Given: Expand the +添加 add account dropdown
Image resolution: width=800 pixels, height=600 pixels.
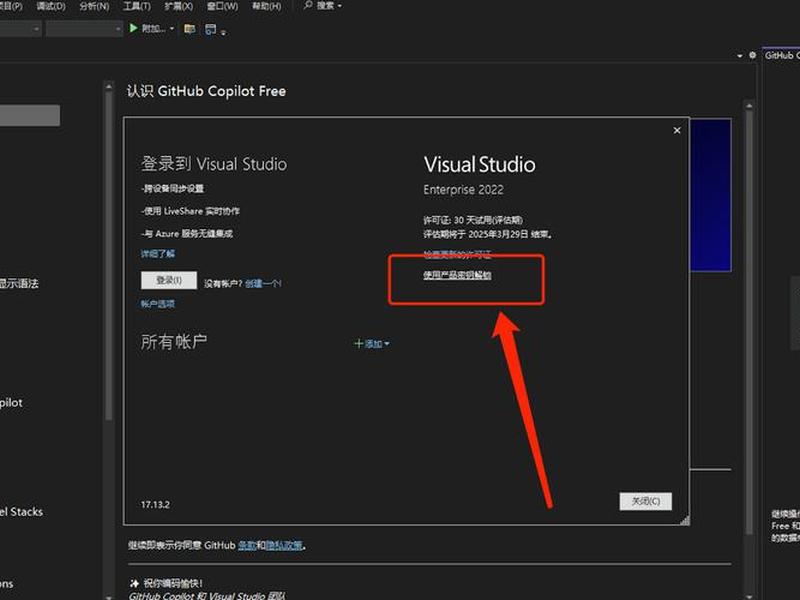Looking at the screenshot, I should click(372, 344).
